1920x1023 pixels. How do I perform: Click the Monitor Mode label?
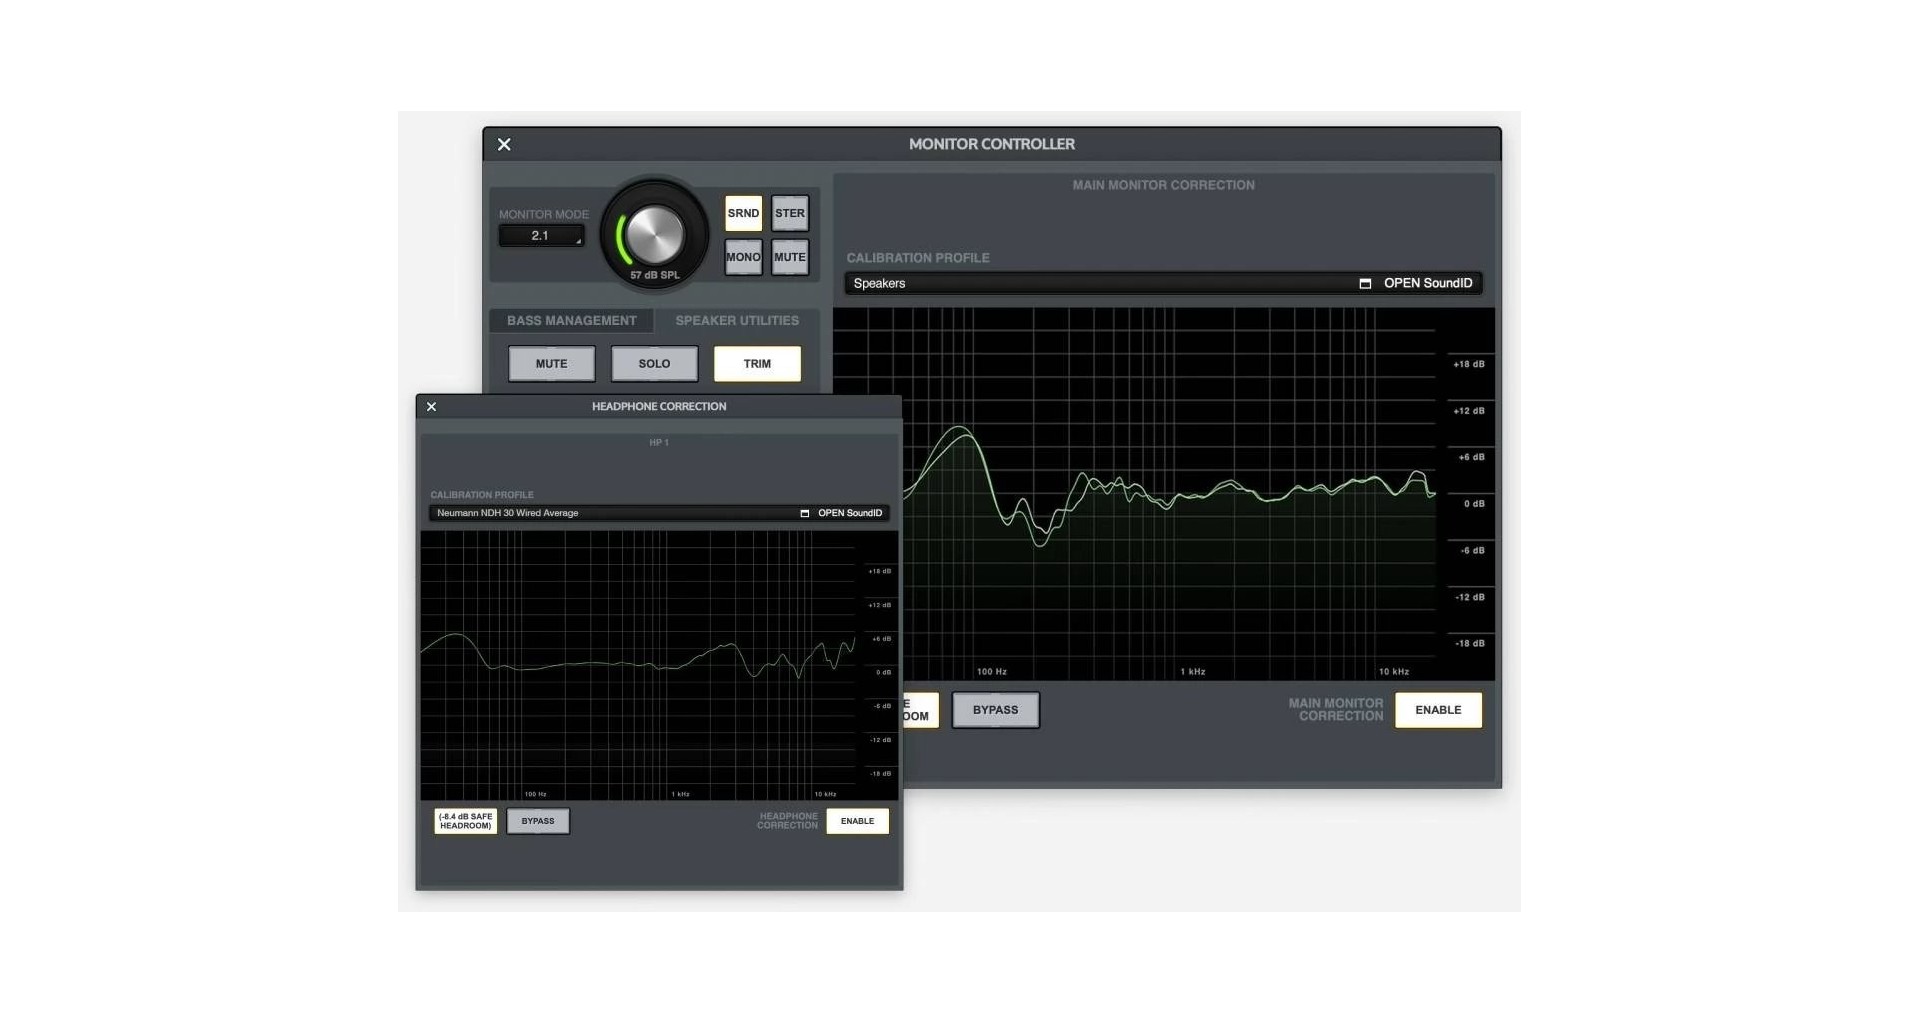click(544, 215)
